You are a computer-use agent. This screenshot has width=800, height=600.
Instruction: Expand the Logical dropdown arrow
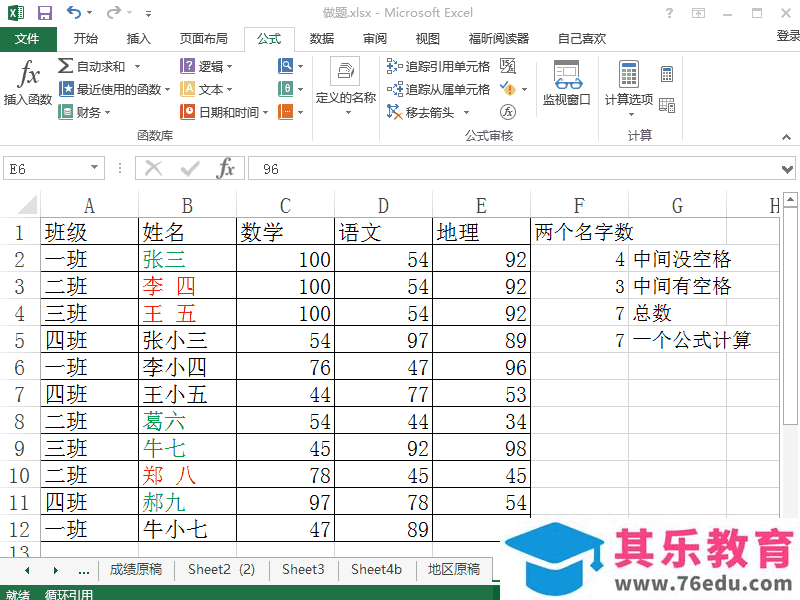pyautogui.click(x=229, y=66)
